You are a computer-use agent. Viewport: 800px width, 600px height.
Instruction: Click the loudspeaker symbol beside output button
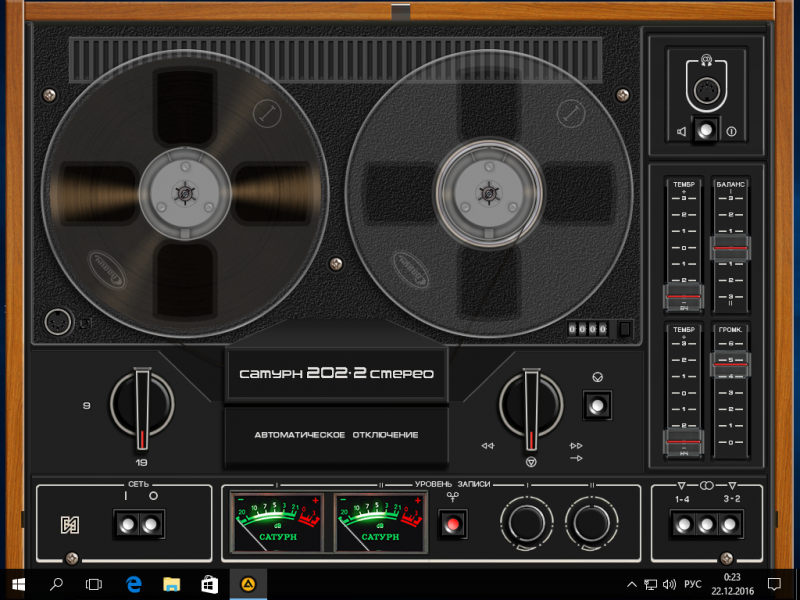682,132
